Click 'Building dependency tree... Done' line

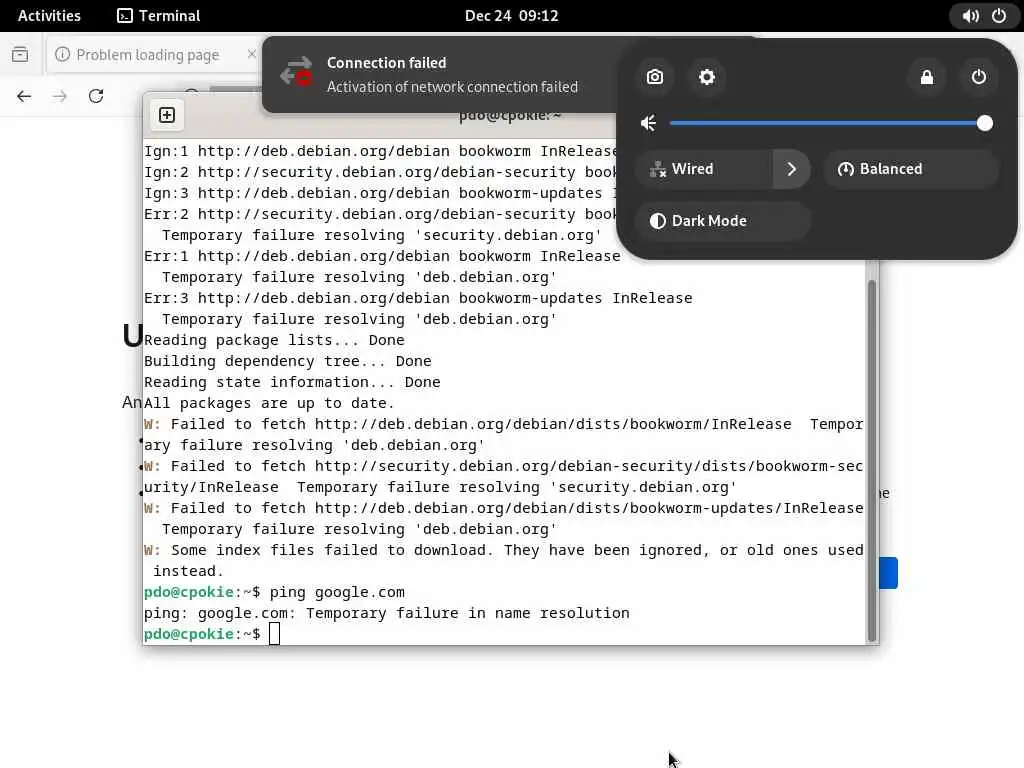click(x=287, y=361)
